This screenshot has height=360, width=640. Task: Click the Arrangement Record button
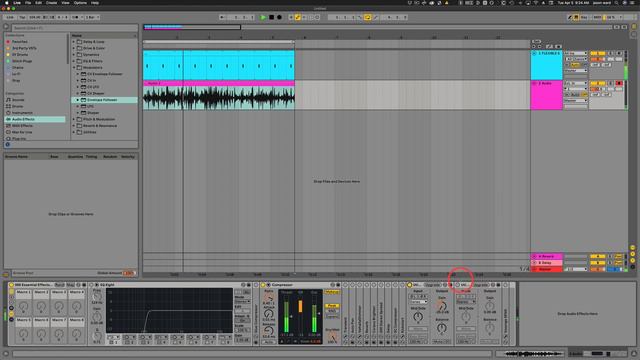coord(280,17)
